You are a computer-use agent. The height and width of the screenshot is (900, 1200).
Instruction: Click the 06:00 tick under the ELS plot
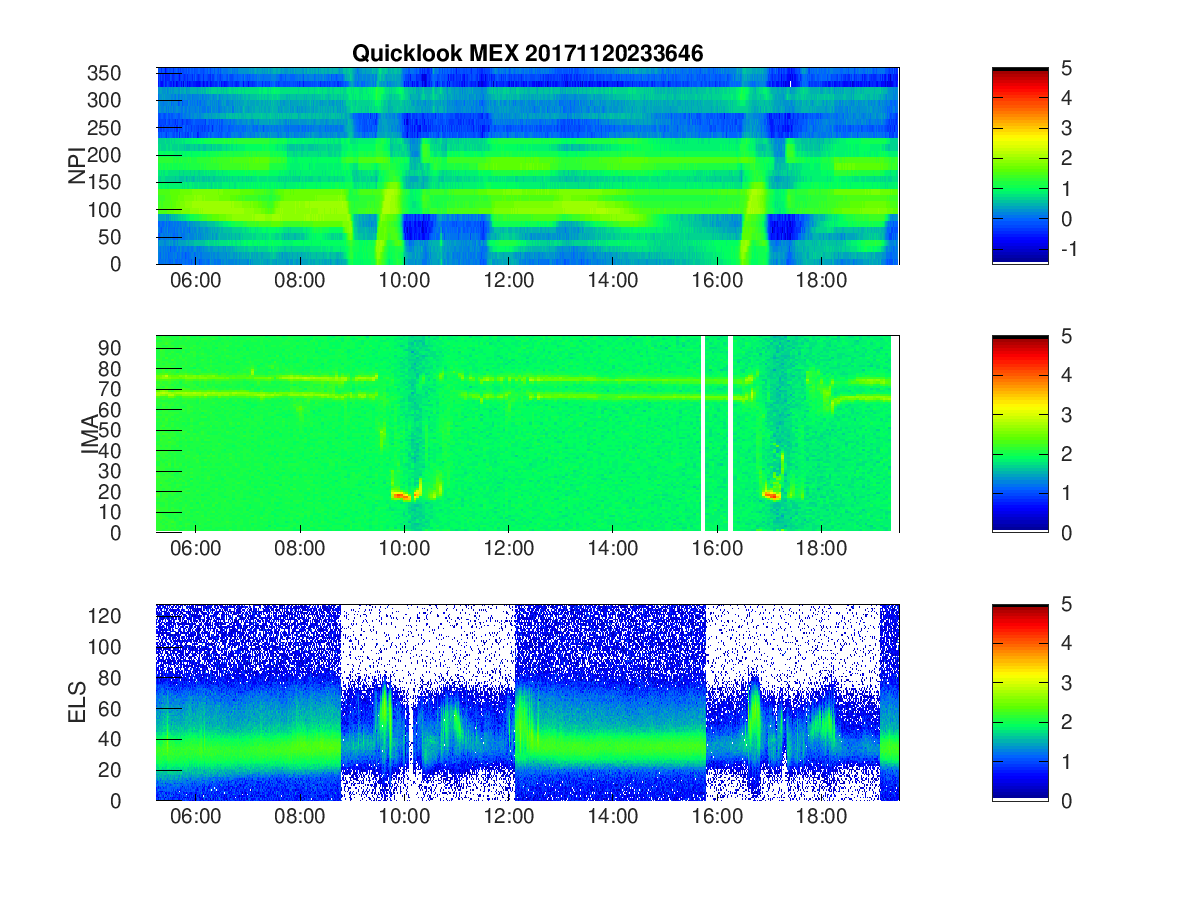click(196, 817)
